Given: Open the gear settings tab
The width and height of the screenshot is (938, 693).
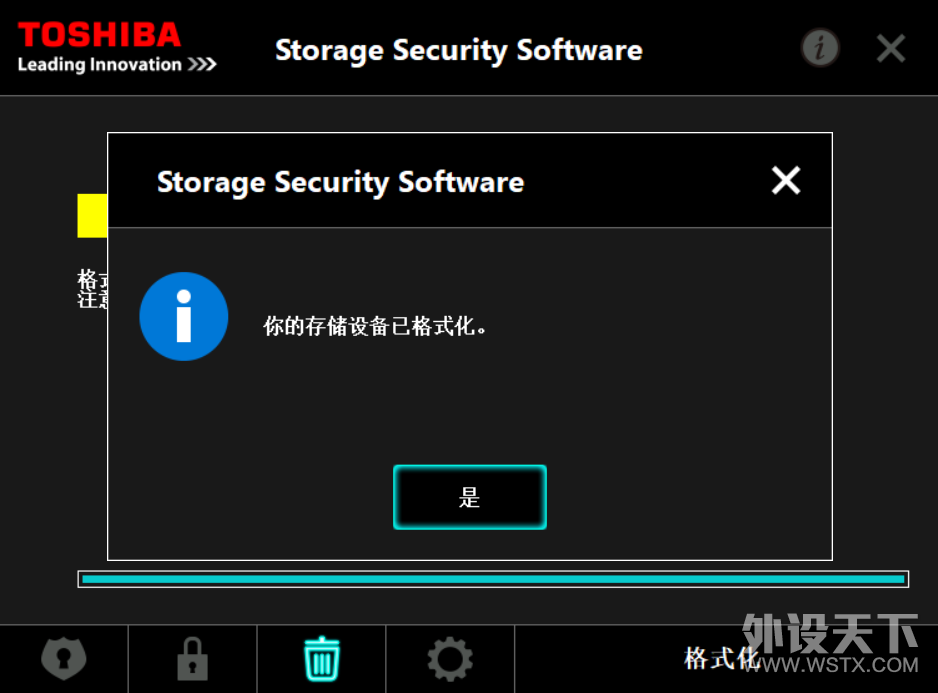Looking at the screenshot, I should point(450,659).
